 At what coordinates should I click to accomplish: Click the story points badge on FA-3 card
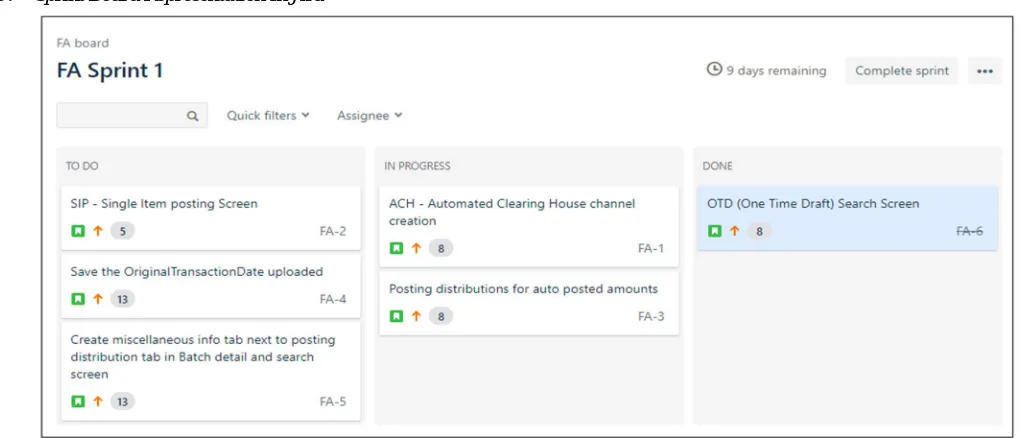[440, 316]
